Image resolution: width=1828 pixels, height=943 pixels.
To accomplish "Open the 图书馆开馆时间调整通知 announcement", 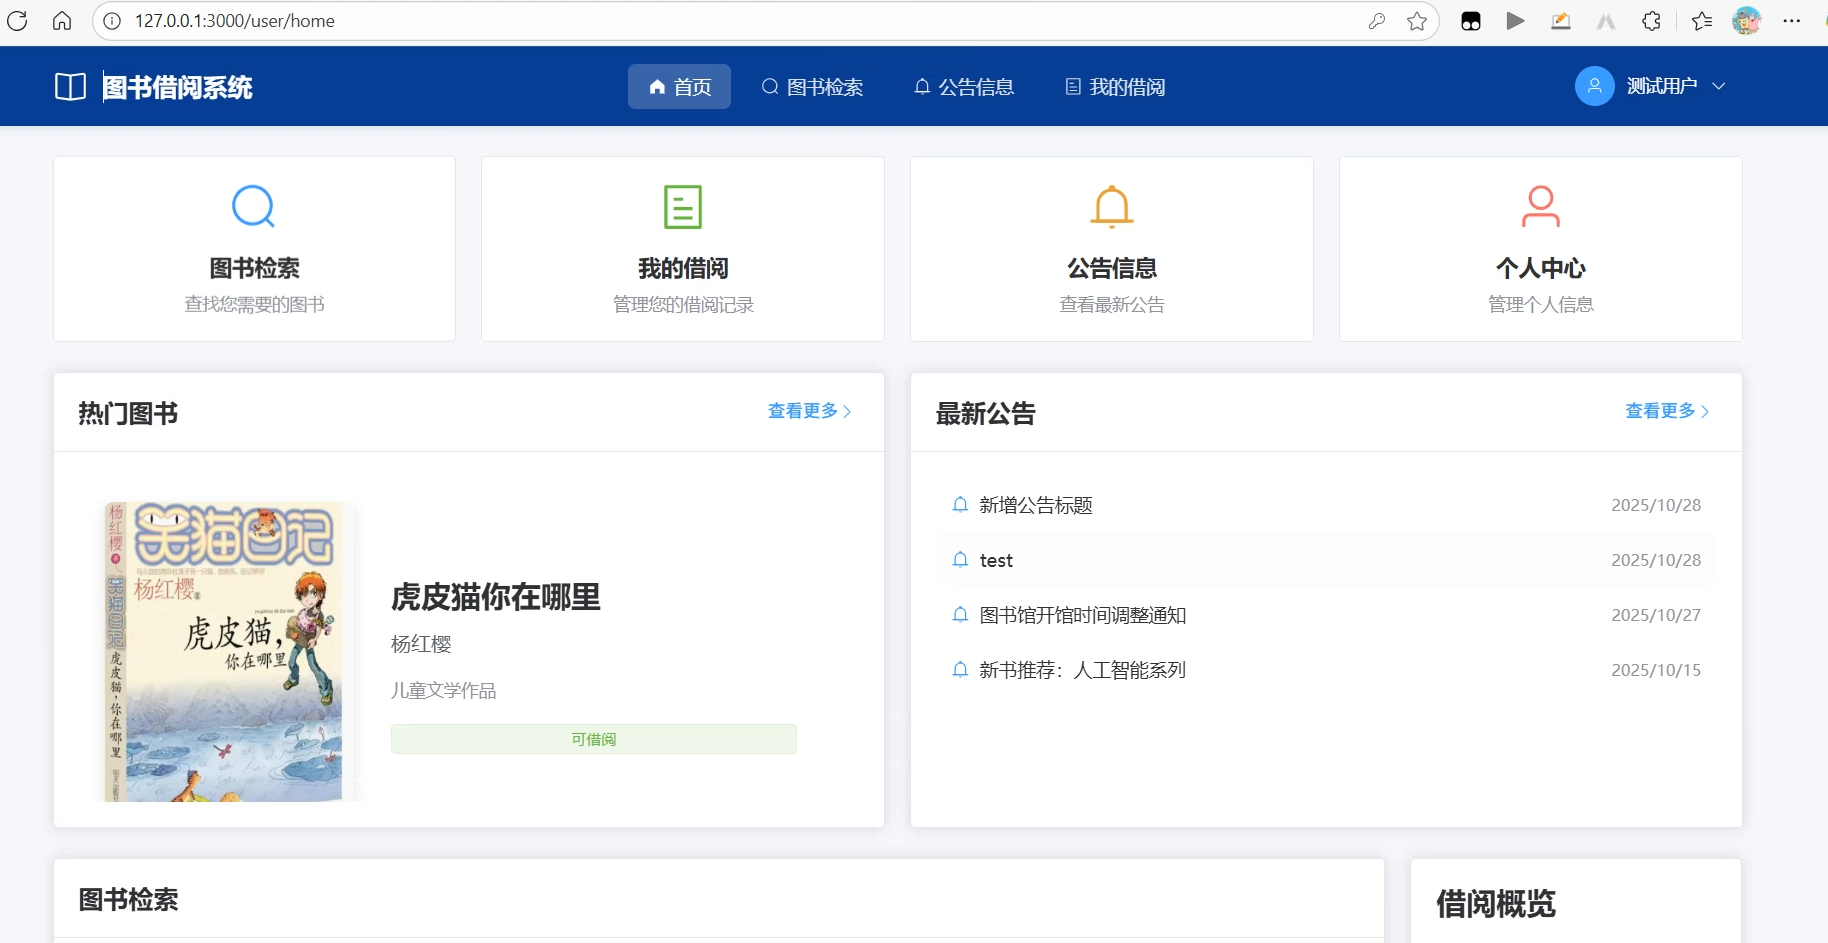I will [1082, 615].
